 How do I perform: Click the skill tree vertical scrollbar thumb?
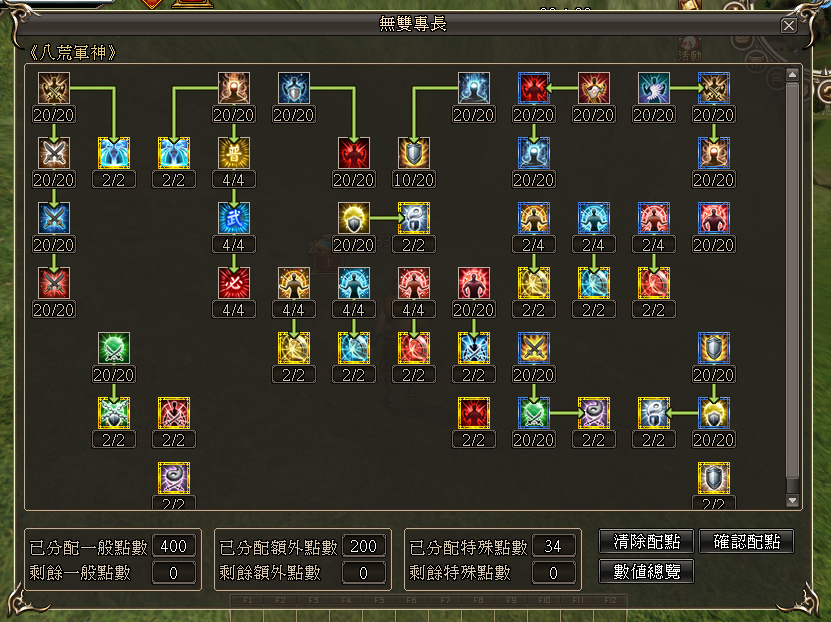click(x=793, y=280)
